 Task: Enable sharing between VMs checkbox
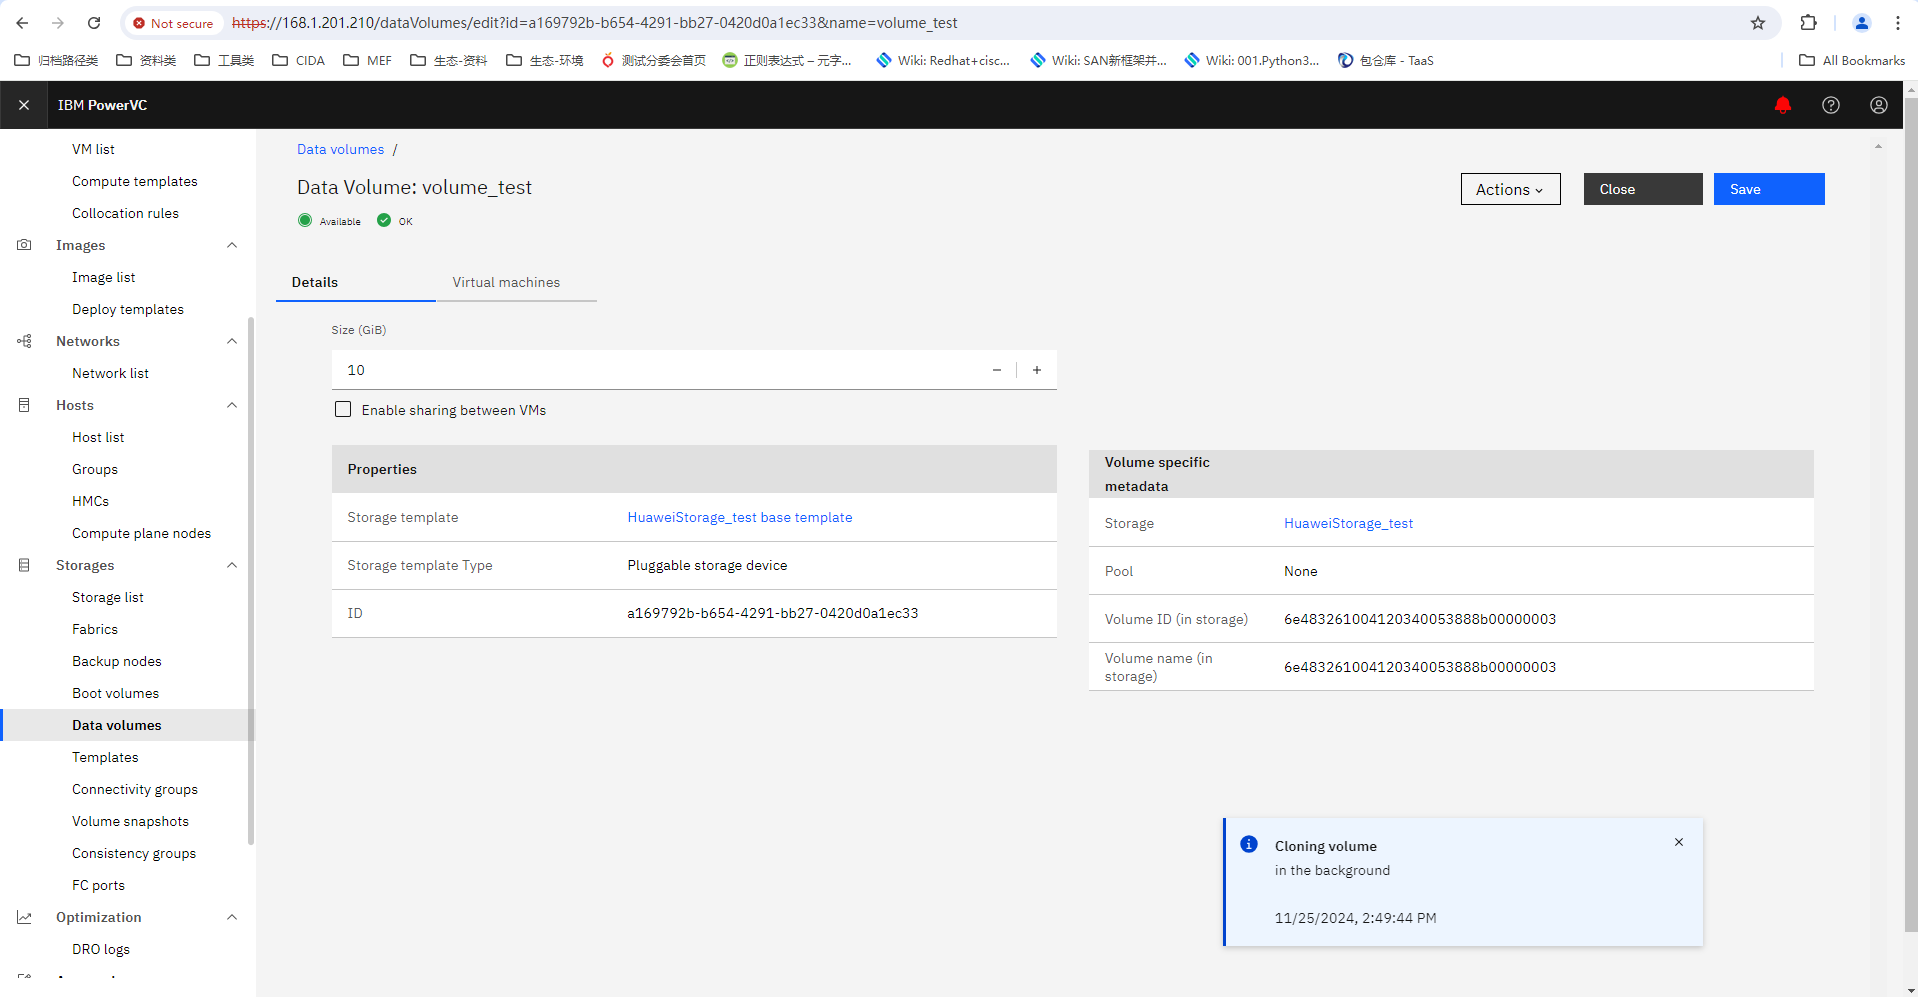point(343,409)
